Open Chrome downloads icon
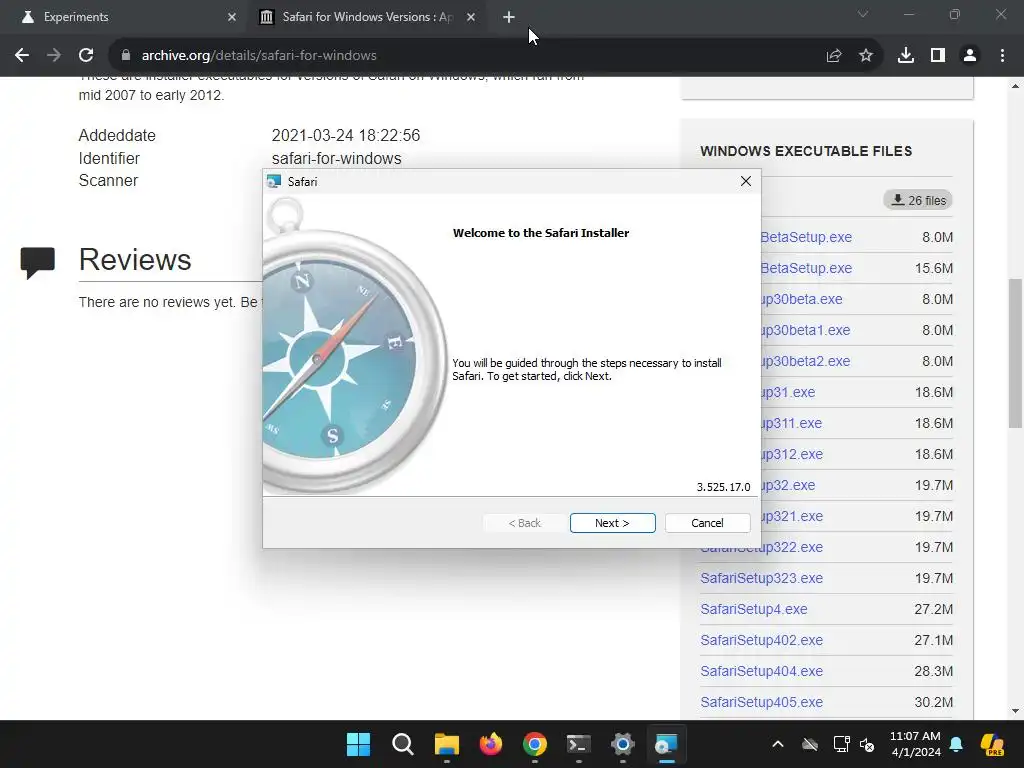This screenshot has width=1024, height=768. point(906,56)
